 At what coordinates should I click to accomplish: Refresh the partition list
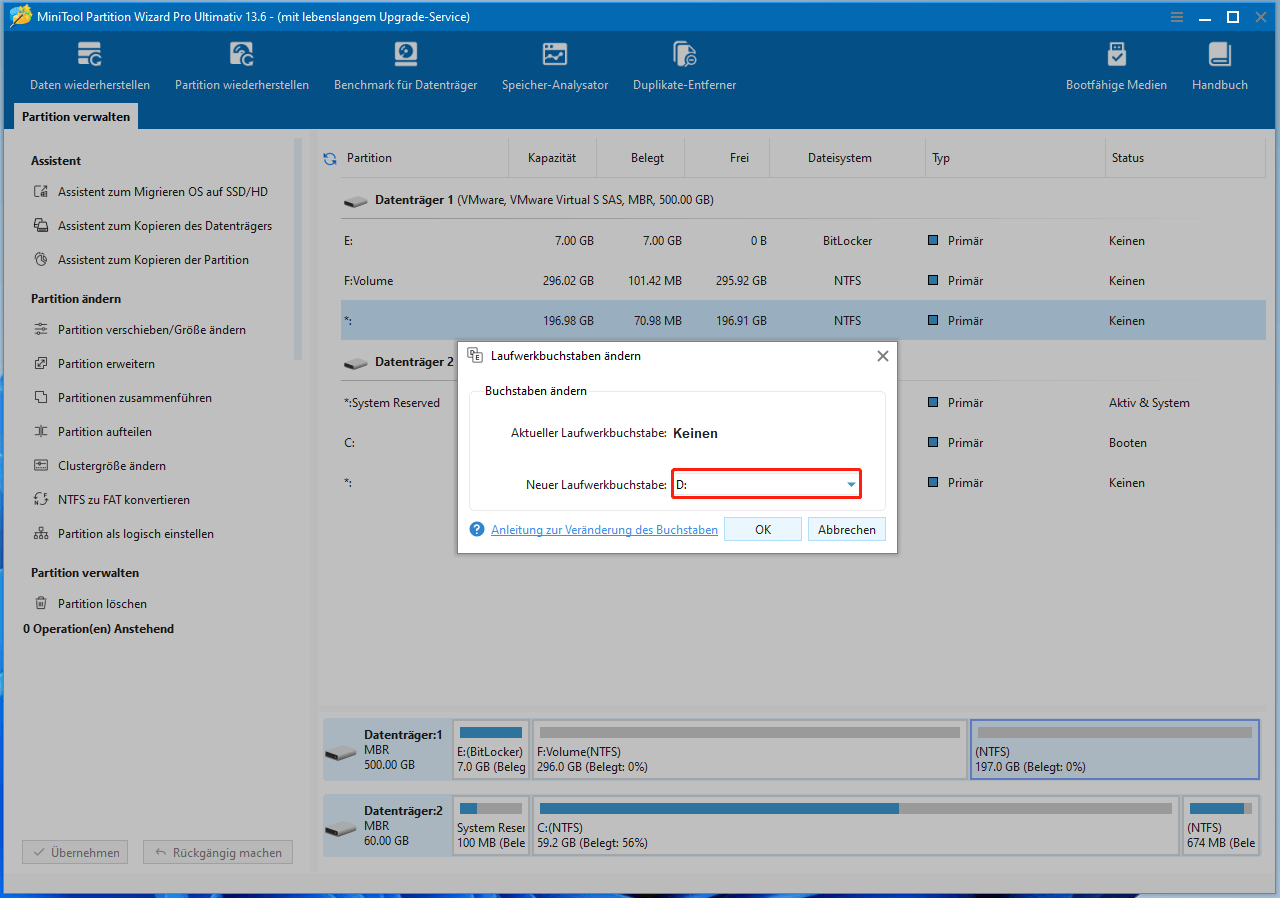(330, 158)
